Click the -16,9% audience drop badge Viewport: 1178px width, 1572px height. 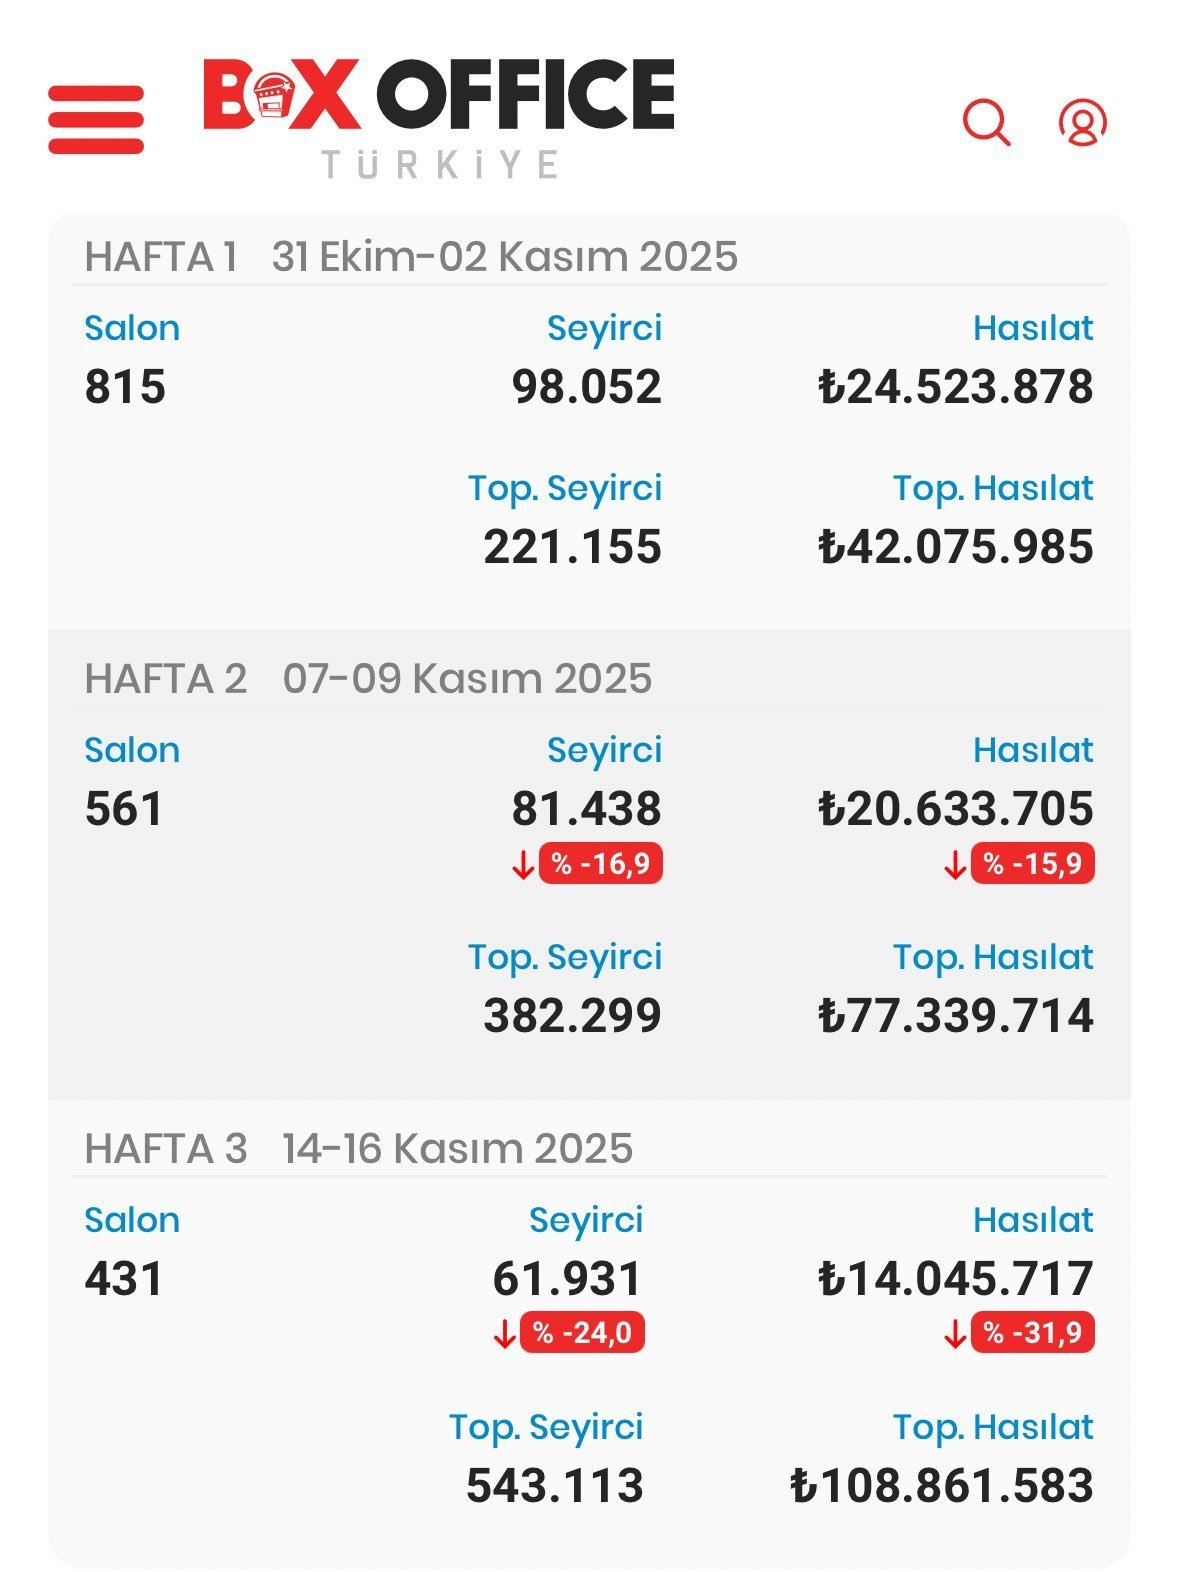[x=600, y=863]
